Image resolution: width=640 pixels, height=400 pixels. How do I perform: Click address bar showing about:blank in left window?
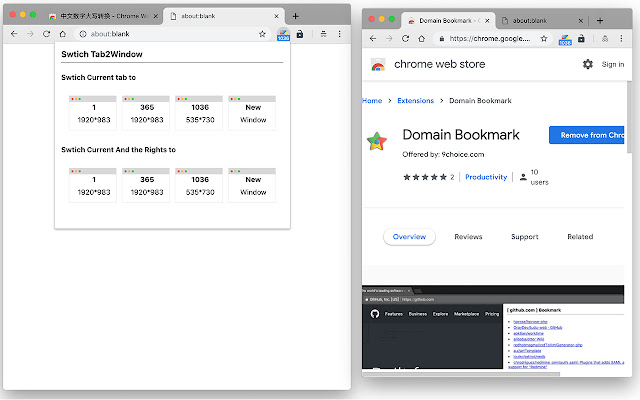click(x=171, y=34)
